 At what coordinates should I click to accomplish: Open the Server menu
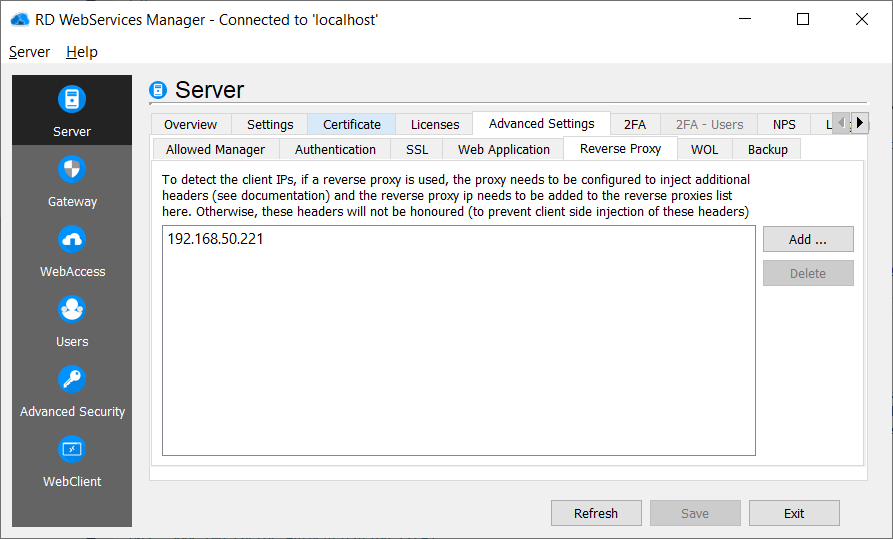(x=29, y=52)
